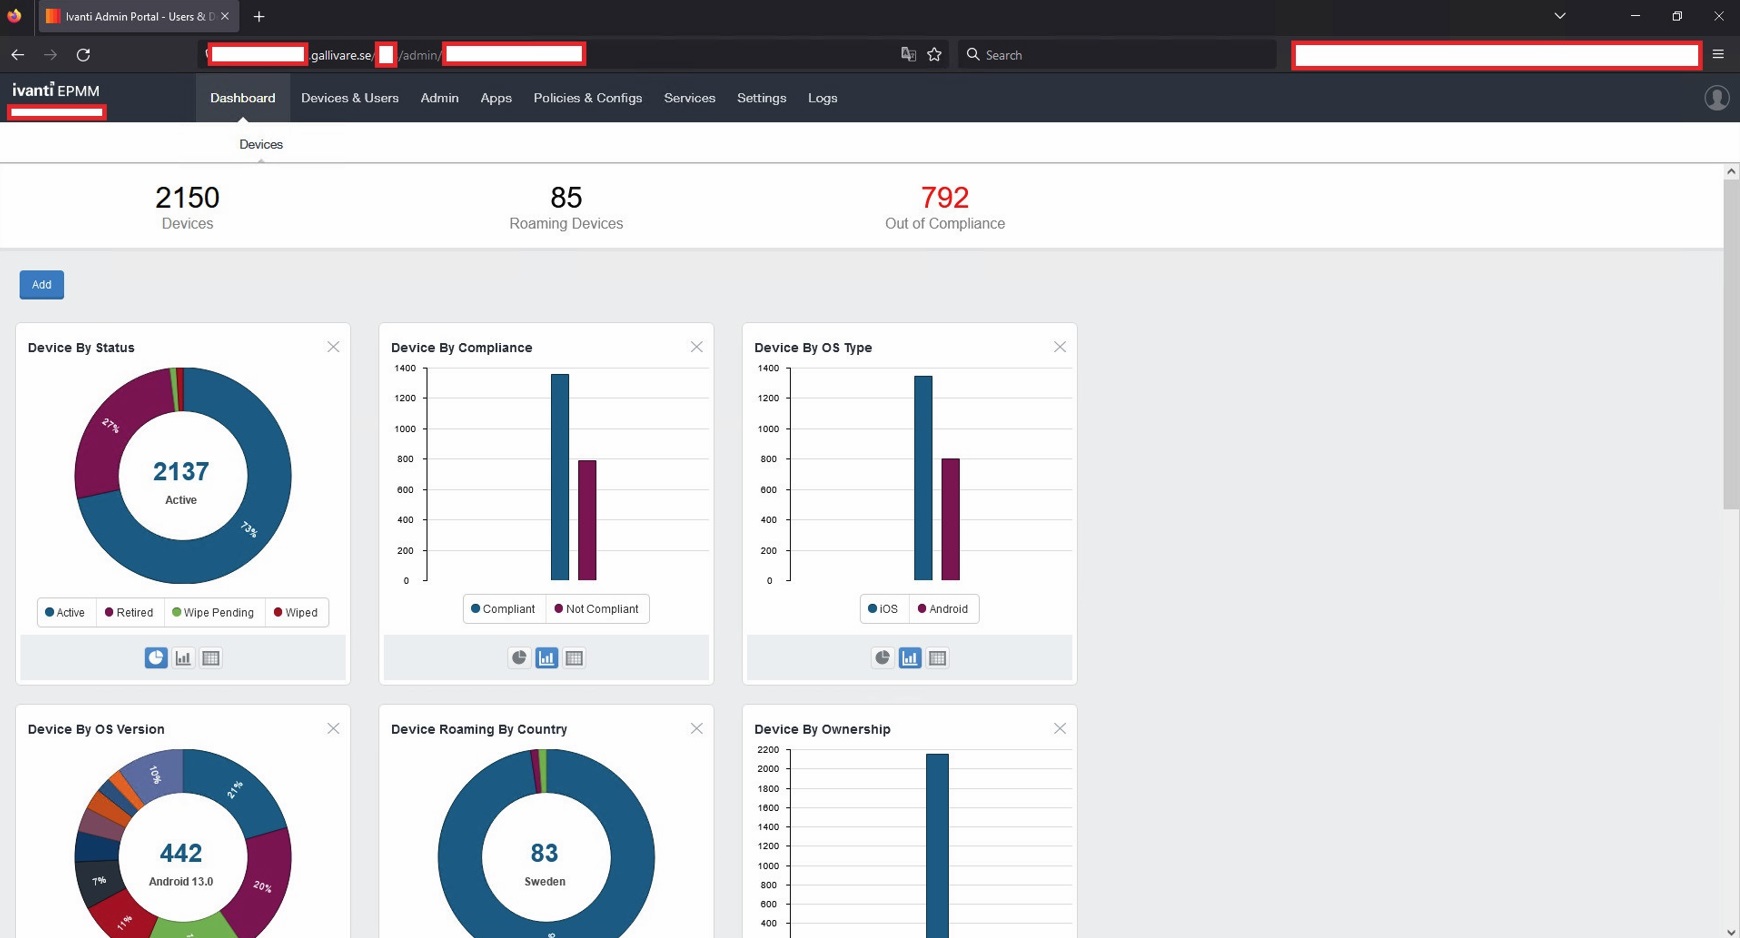Open the Settings menu
This screenshot has width=1740, height=938.
point(762,98)
